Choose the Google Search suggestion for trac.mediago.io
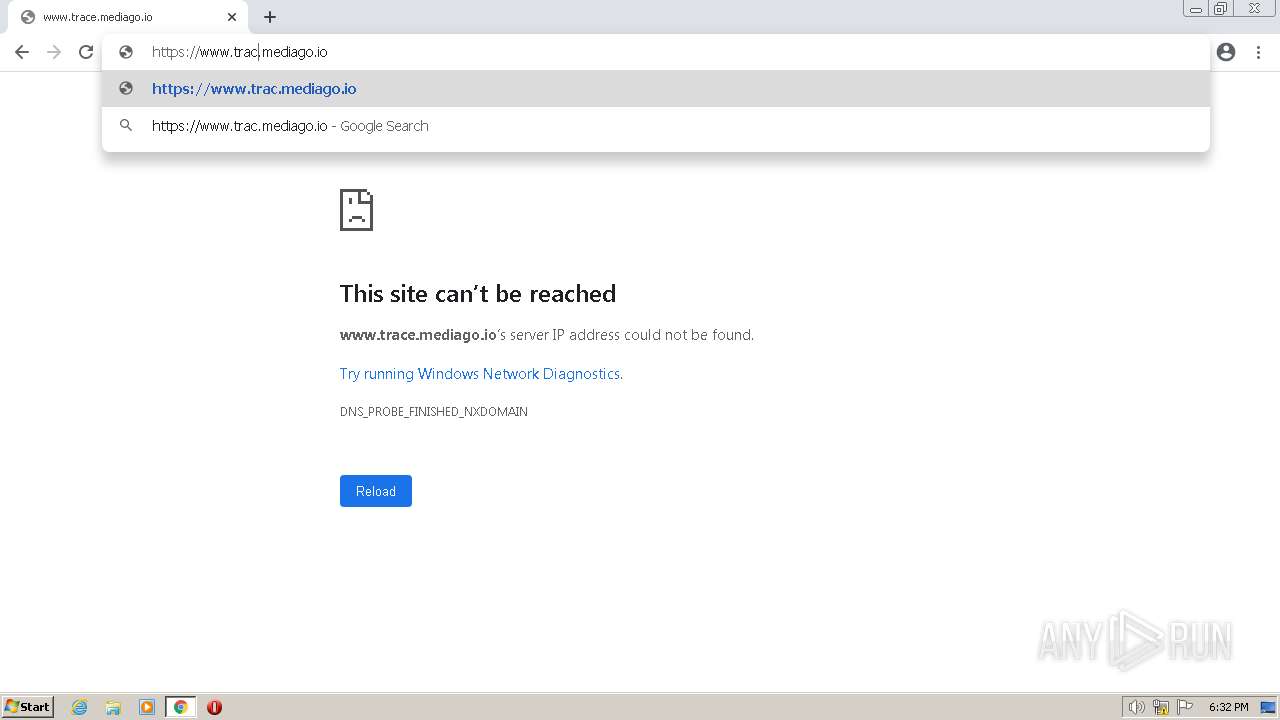1280x720 pixels. (x=656, y=126)
